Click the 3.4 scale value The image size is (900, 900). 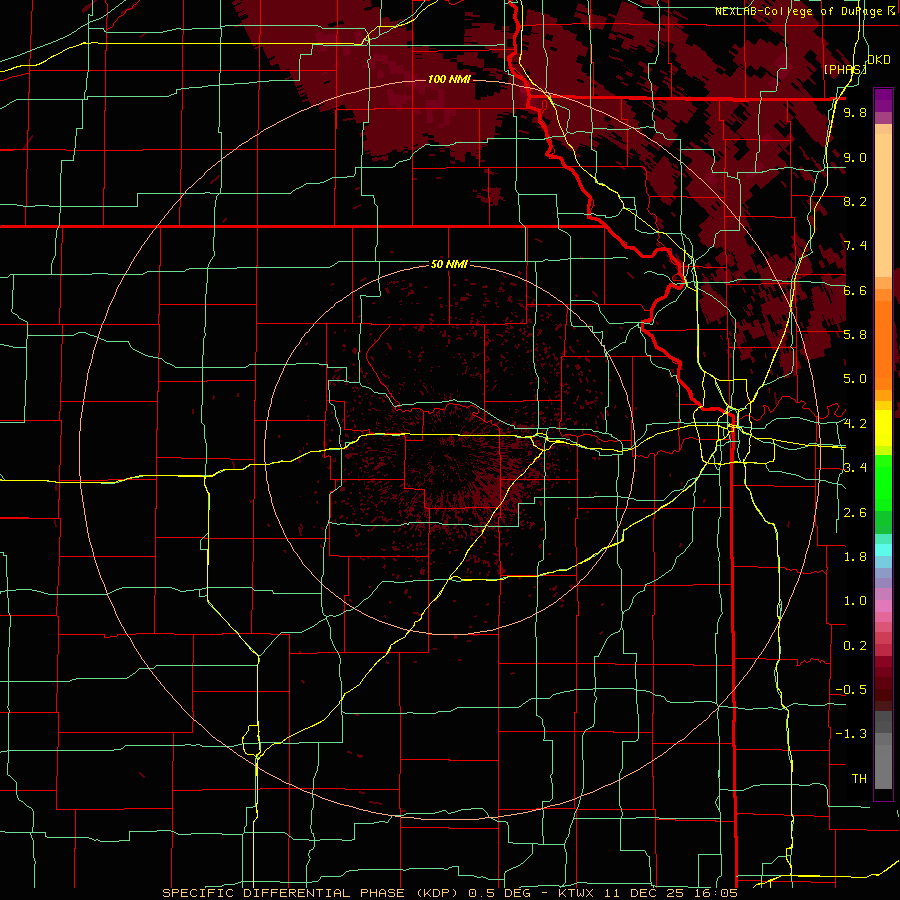[855, 468]
